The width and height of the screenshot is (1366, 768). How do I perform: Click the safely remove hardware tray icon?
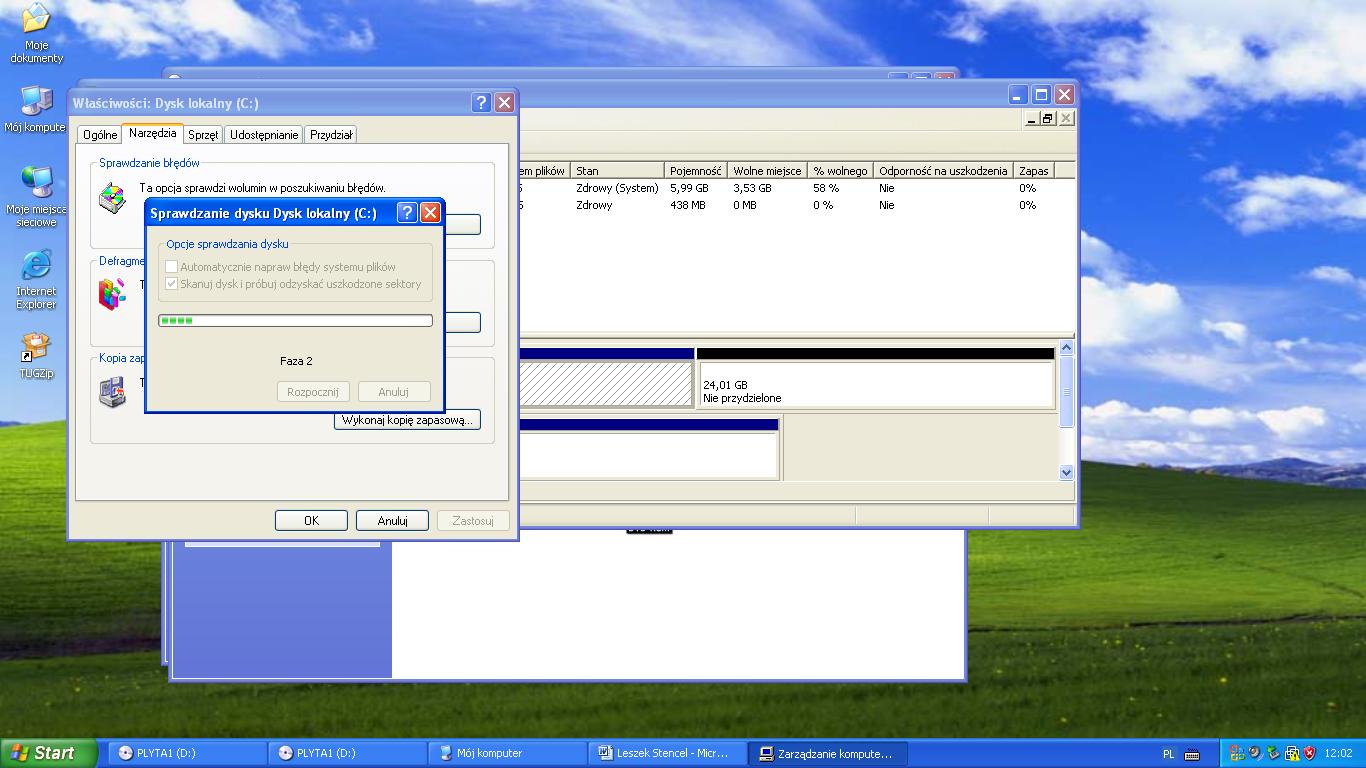coord(1273,753)
